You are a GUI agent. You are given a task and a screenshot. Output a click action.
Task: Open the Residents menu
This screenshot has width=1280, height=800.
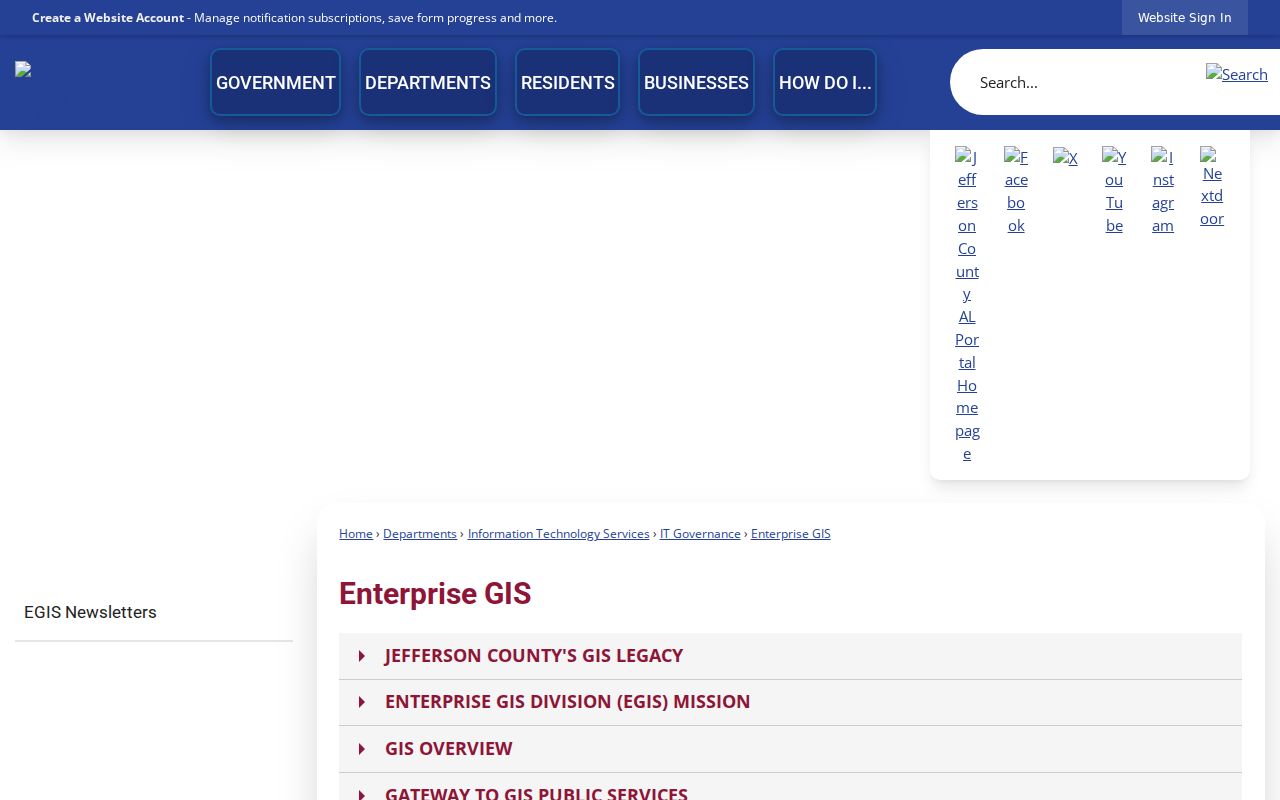567,83
